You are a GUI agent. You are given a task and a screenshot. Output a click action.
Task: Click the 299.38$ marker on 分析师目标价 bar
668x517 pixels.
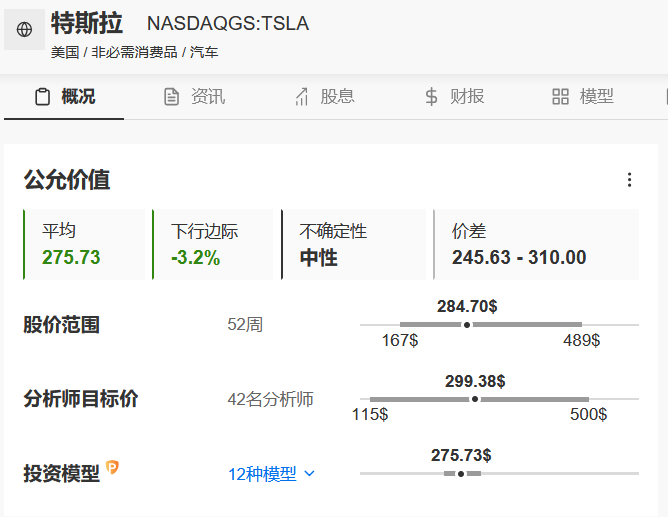475,399
